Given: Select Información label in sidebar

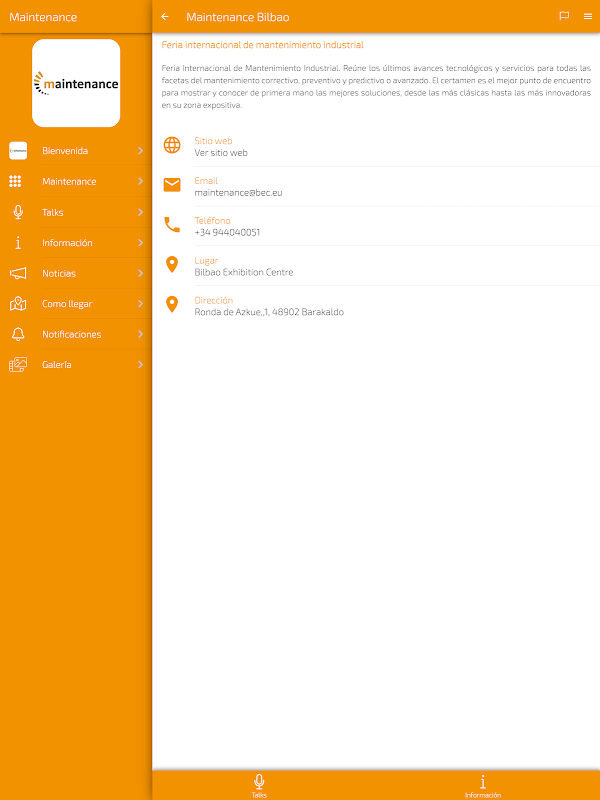Looking at the screenshot, I should click(x=67, y=243).
